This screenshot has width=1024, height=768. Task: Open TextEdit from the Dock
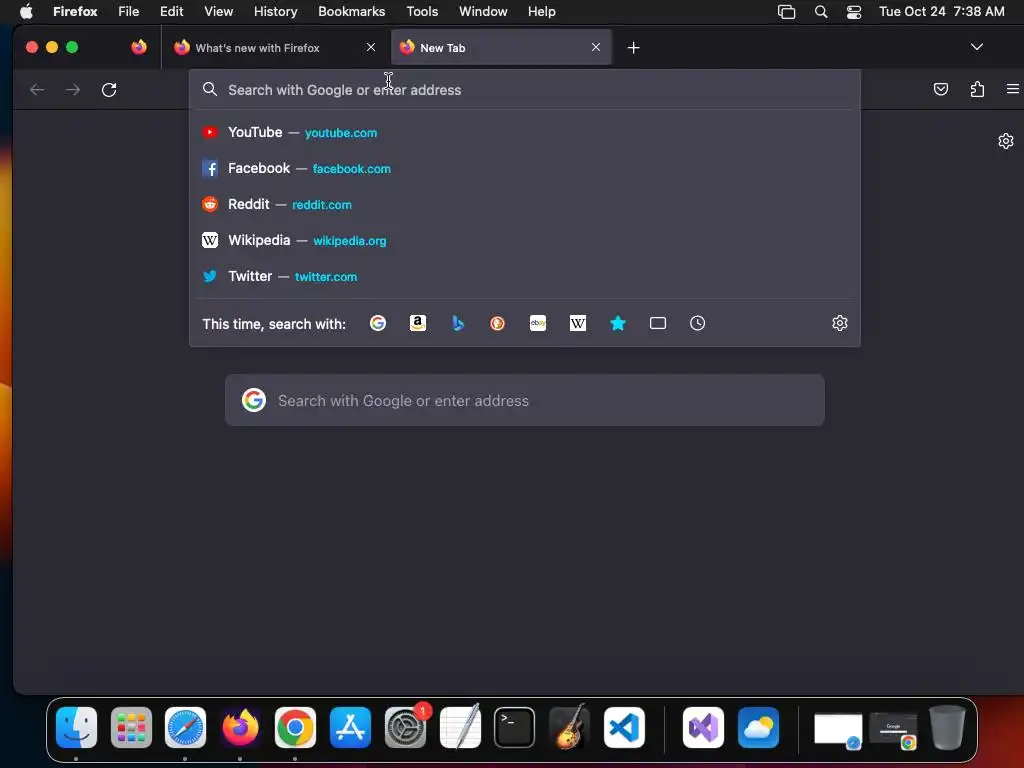point(460,727)
